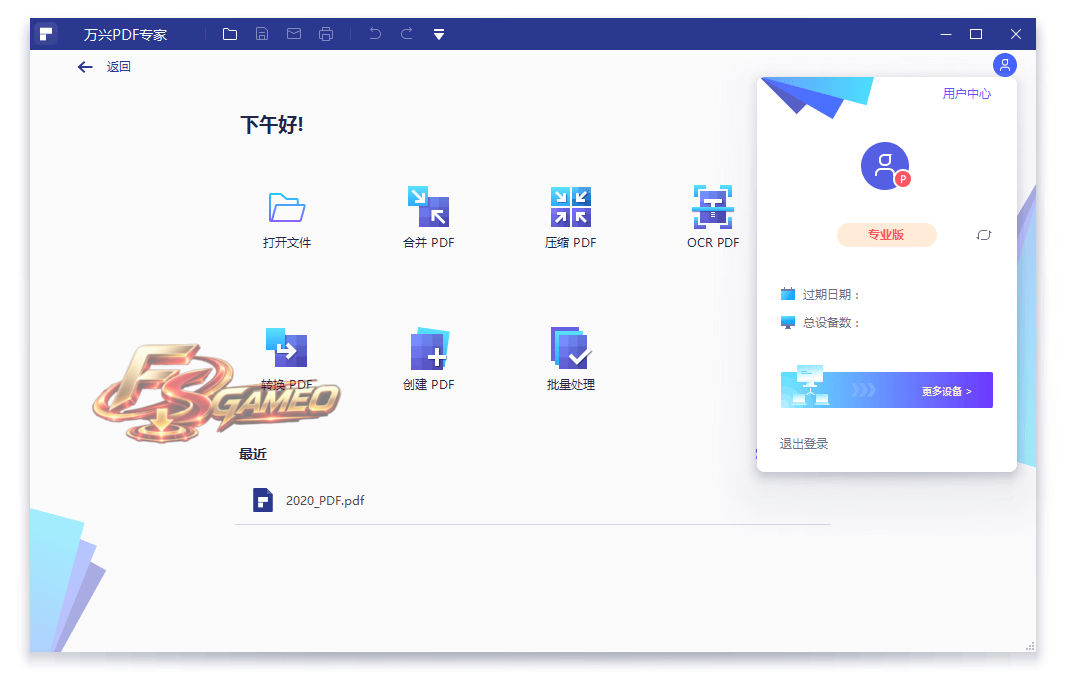Open the 转换 PDF tool
The width and height of the screenshot is (1066, 682).
[286, 347]
